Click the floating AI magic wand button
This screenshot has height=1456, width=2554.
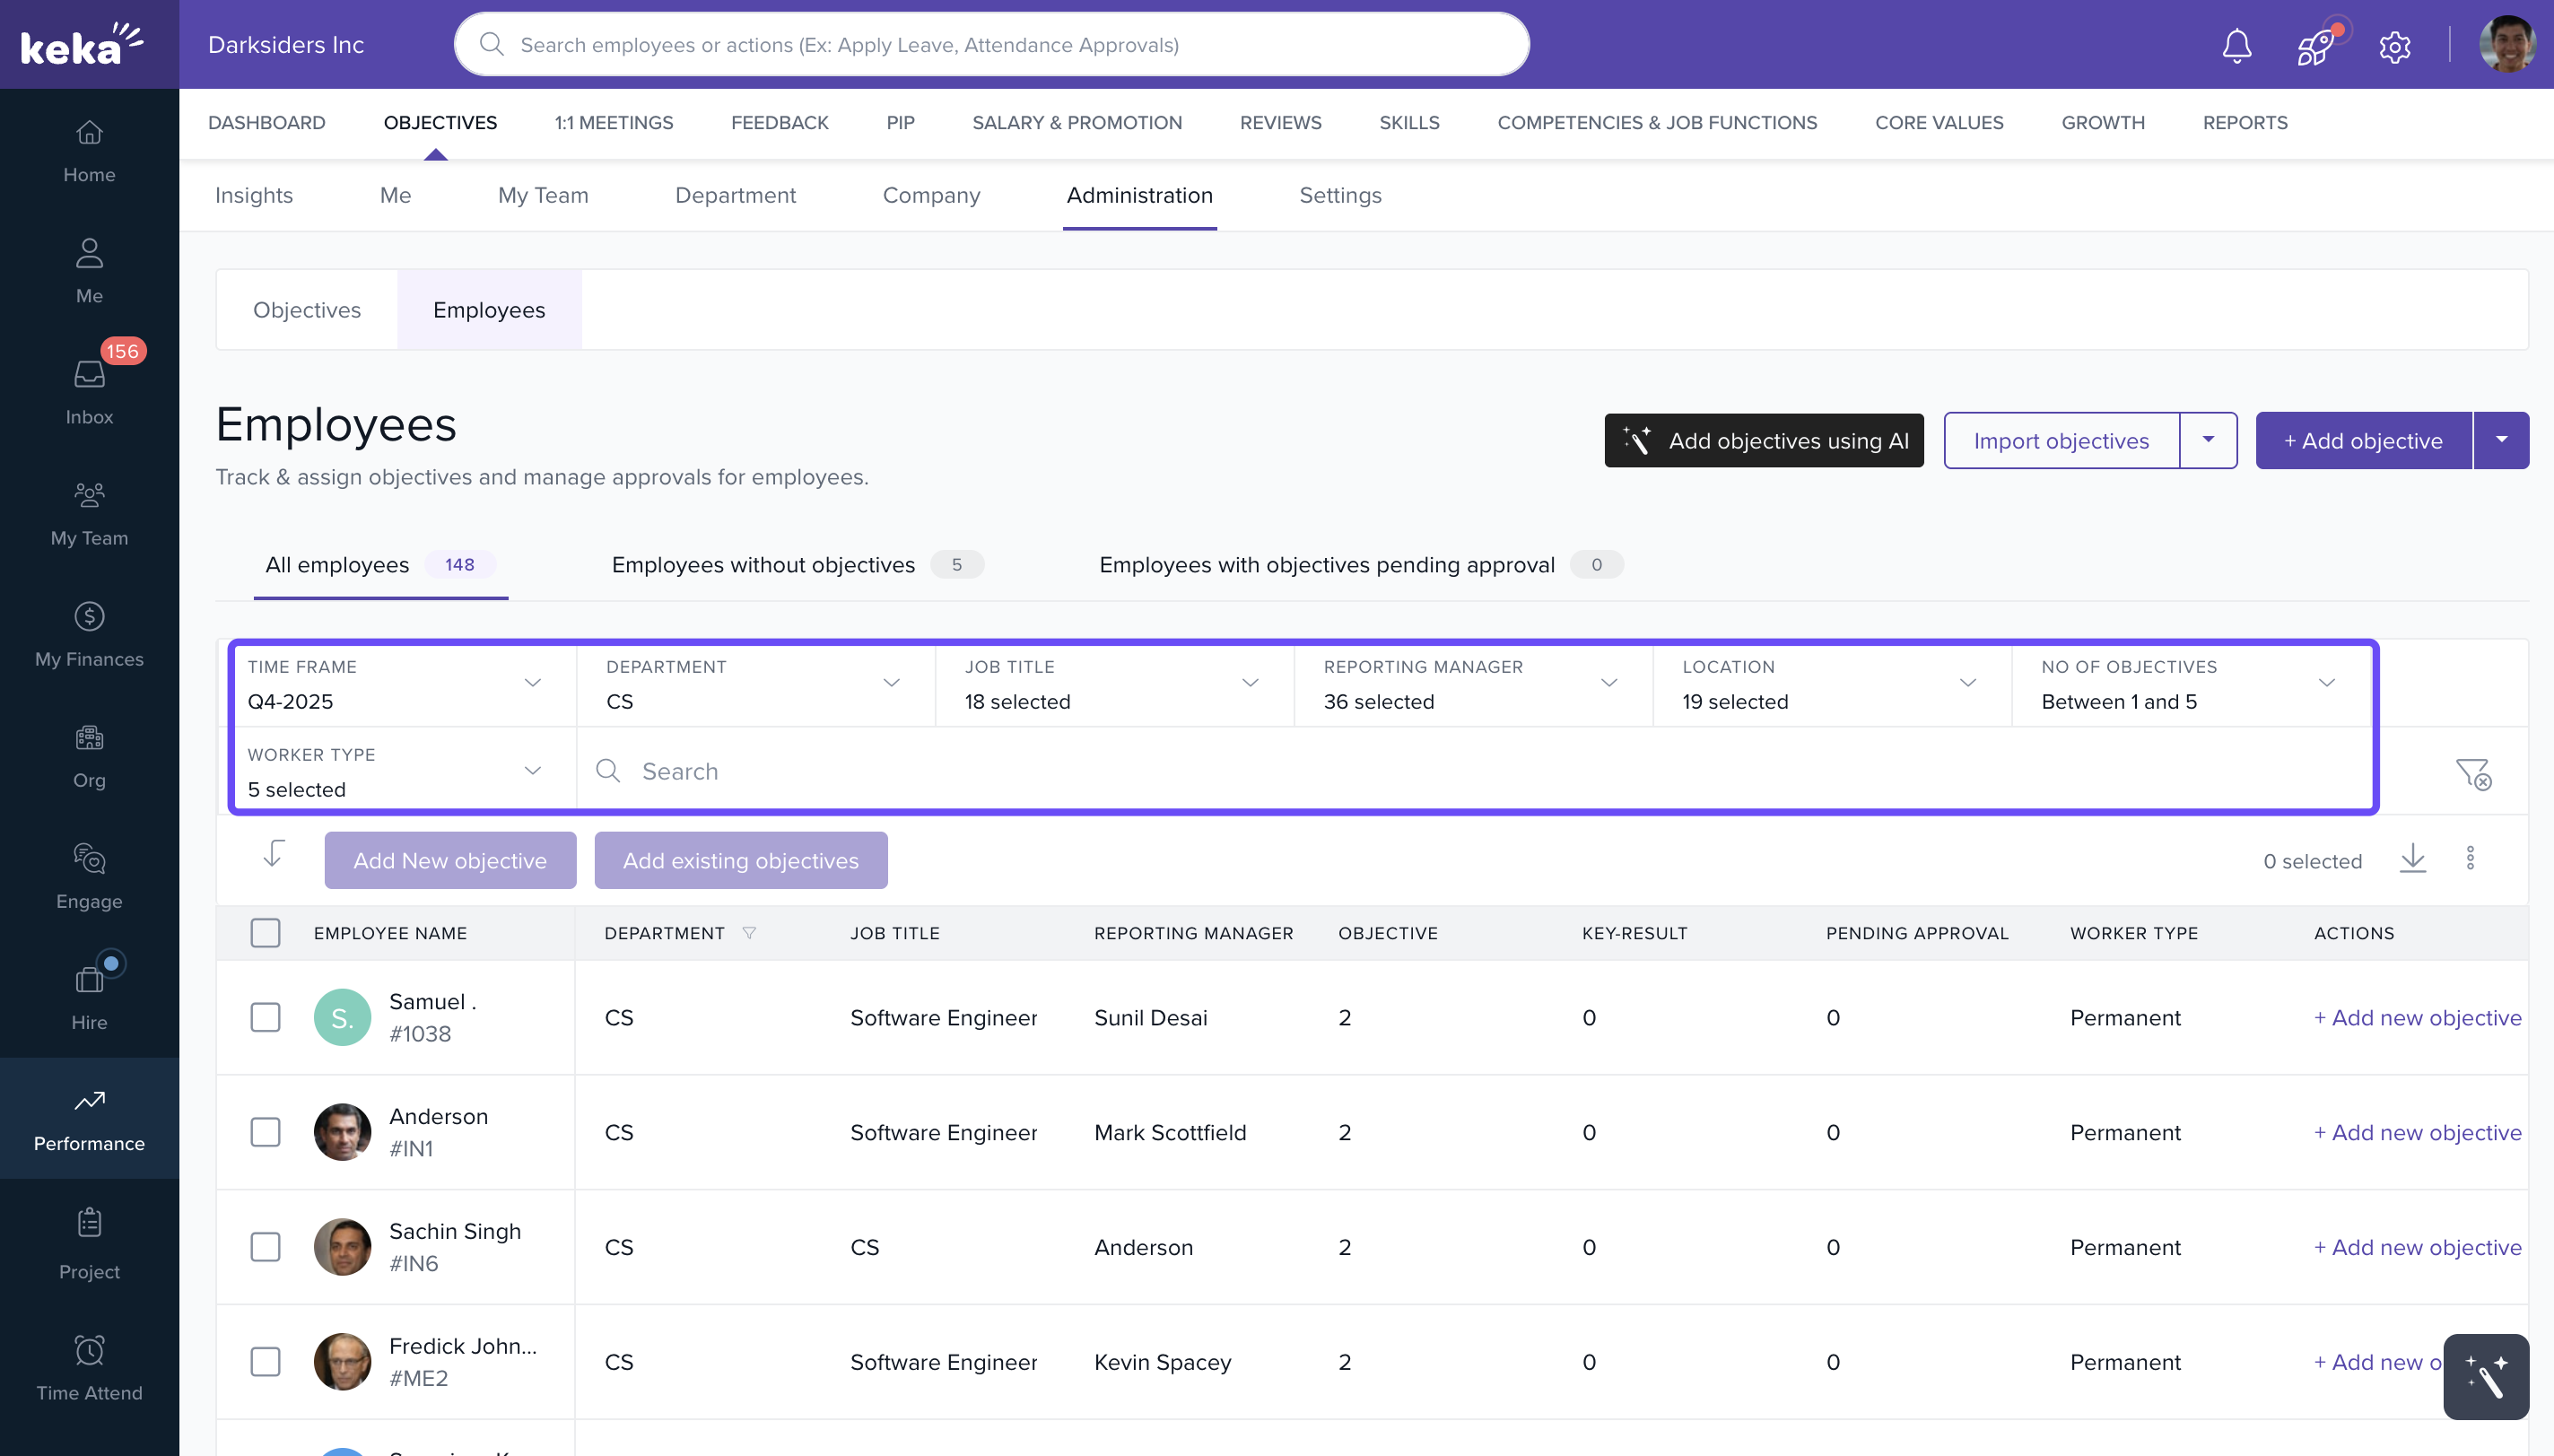(2485, 1377)
